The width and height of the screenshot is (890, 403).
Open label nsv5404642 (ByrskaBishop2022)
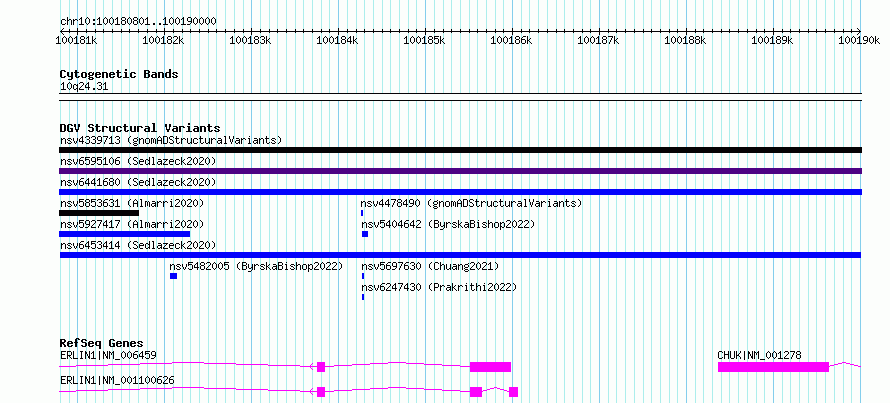(448, 224)
